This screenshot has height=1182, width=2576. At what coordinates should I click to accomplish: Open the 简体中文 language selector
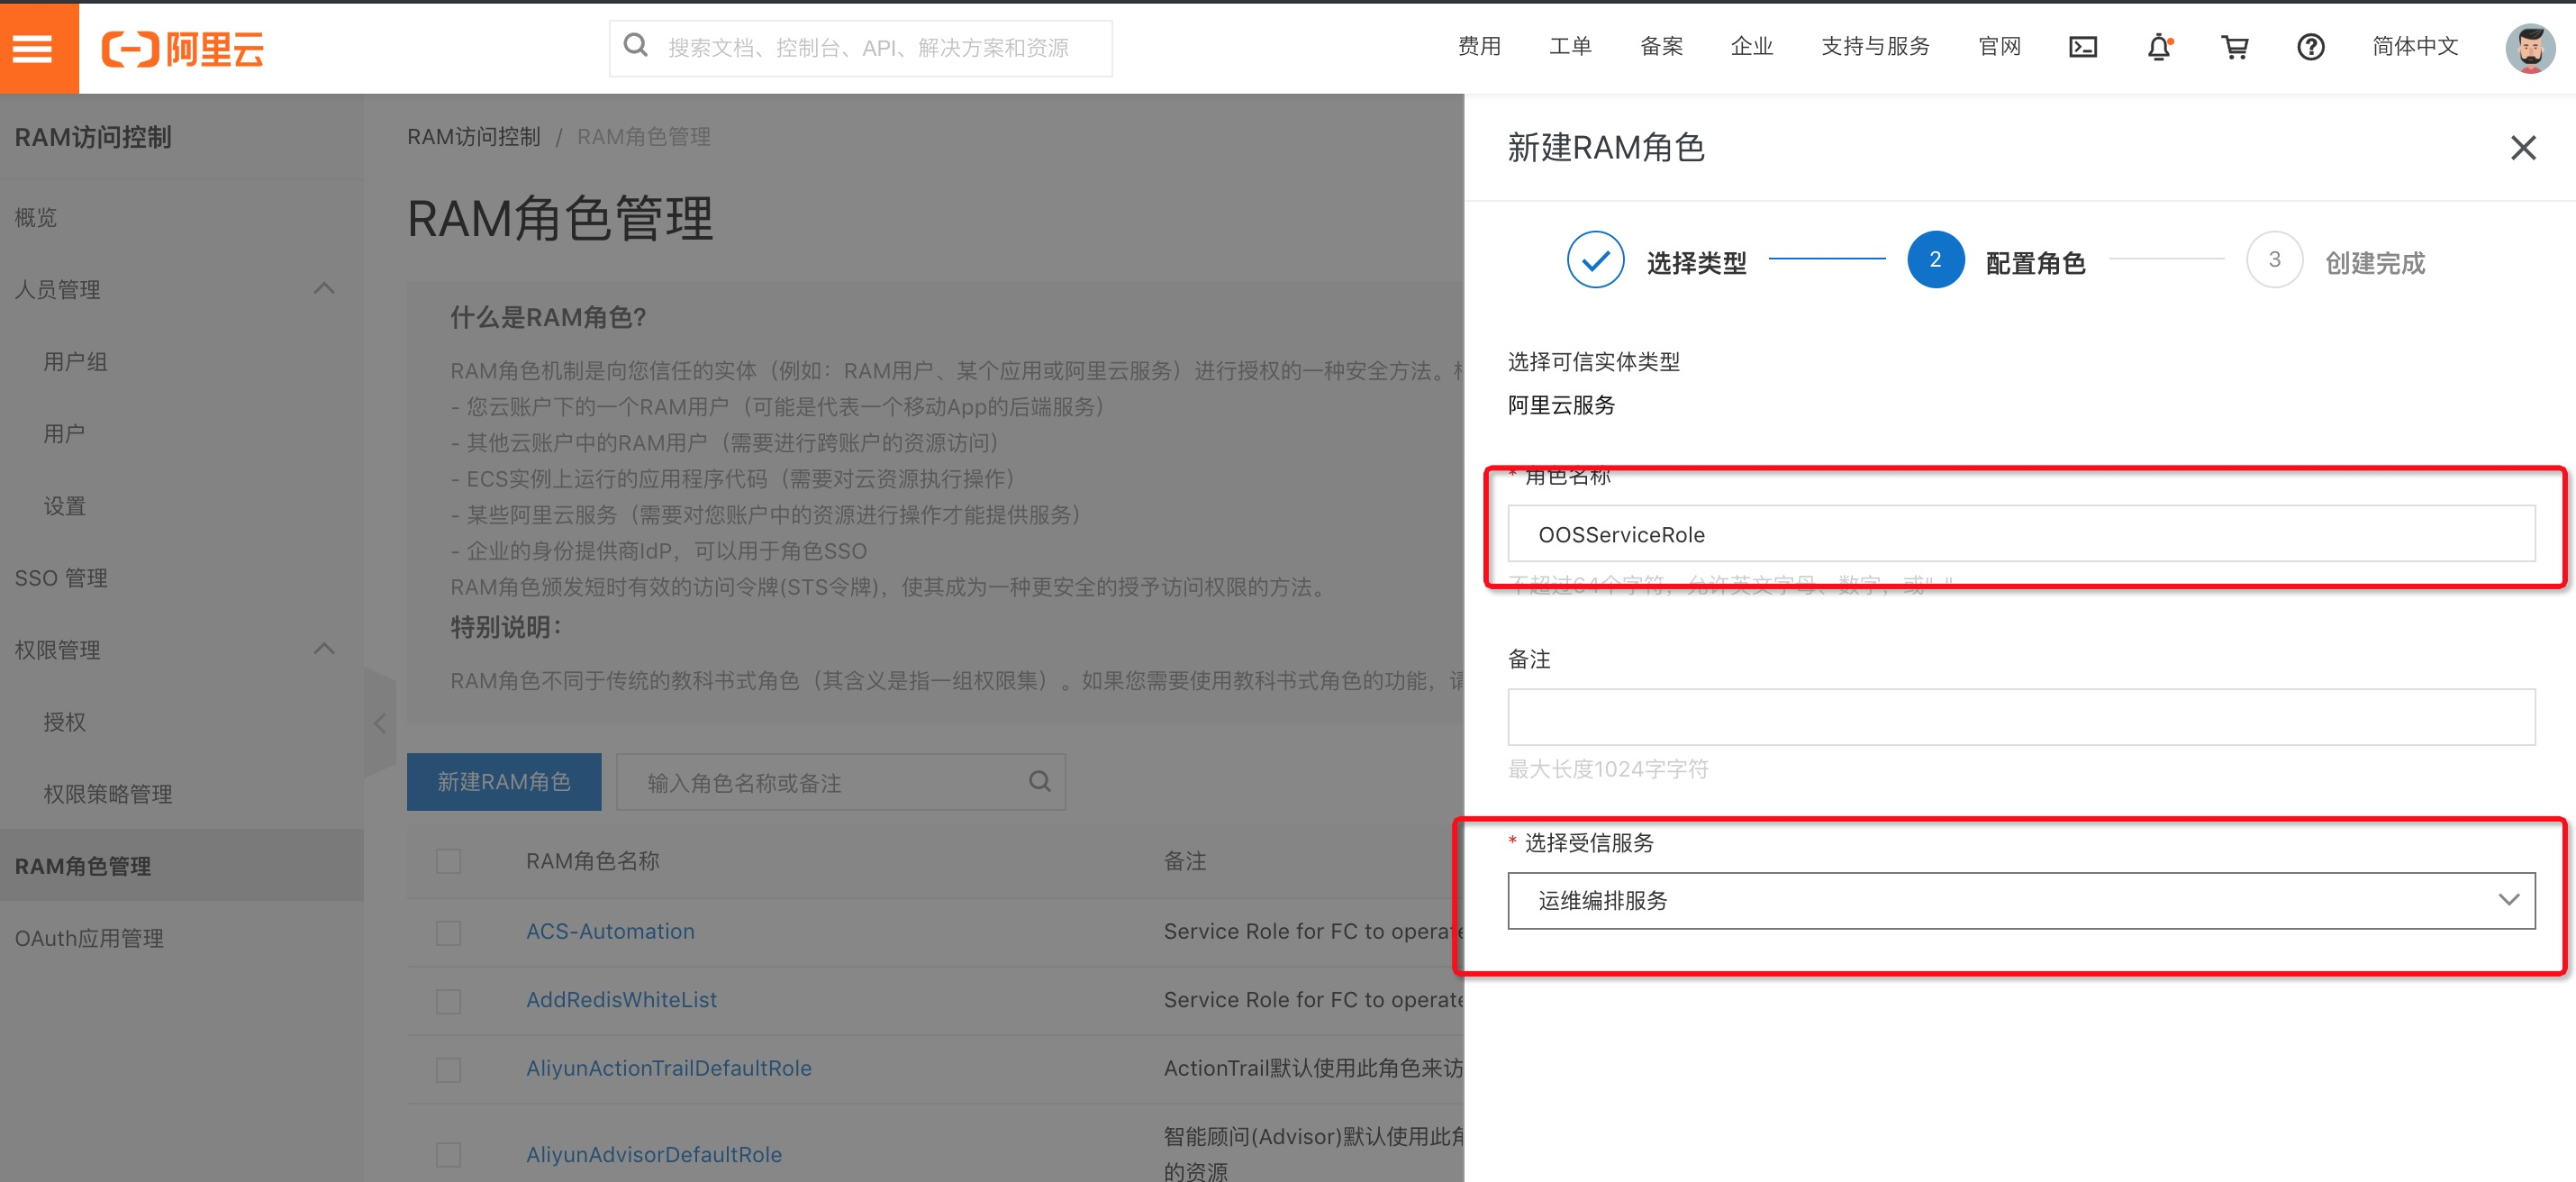click(x=2414, y=46)
